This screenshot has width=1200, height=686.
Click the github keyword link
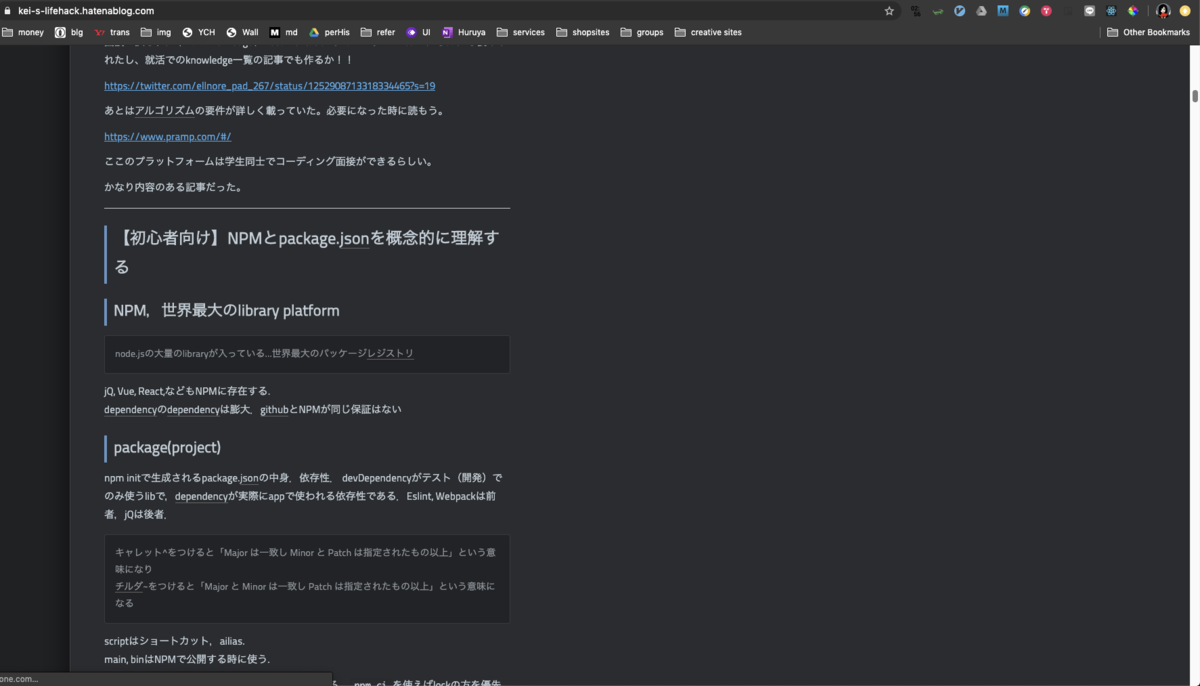[x=274, y=410]
